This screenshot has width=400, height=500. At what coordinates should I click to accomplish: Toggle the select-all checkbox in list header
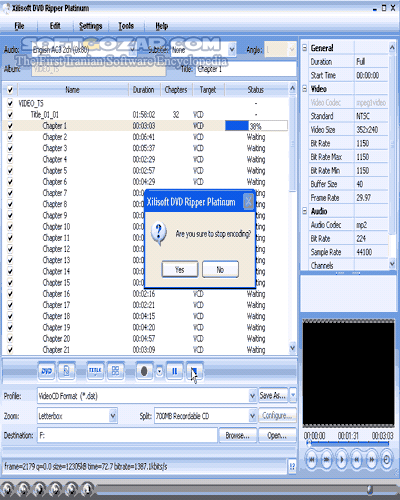tap(10, 90)
